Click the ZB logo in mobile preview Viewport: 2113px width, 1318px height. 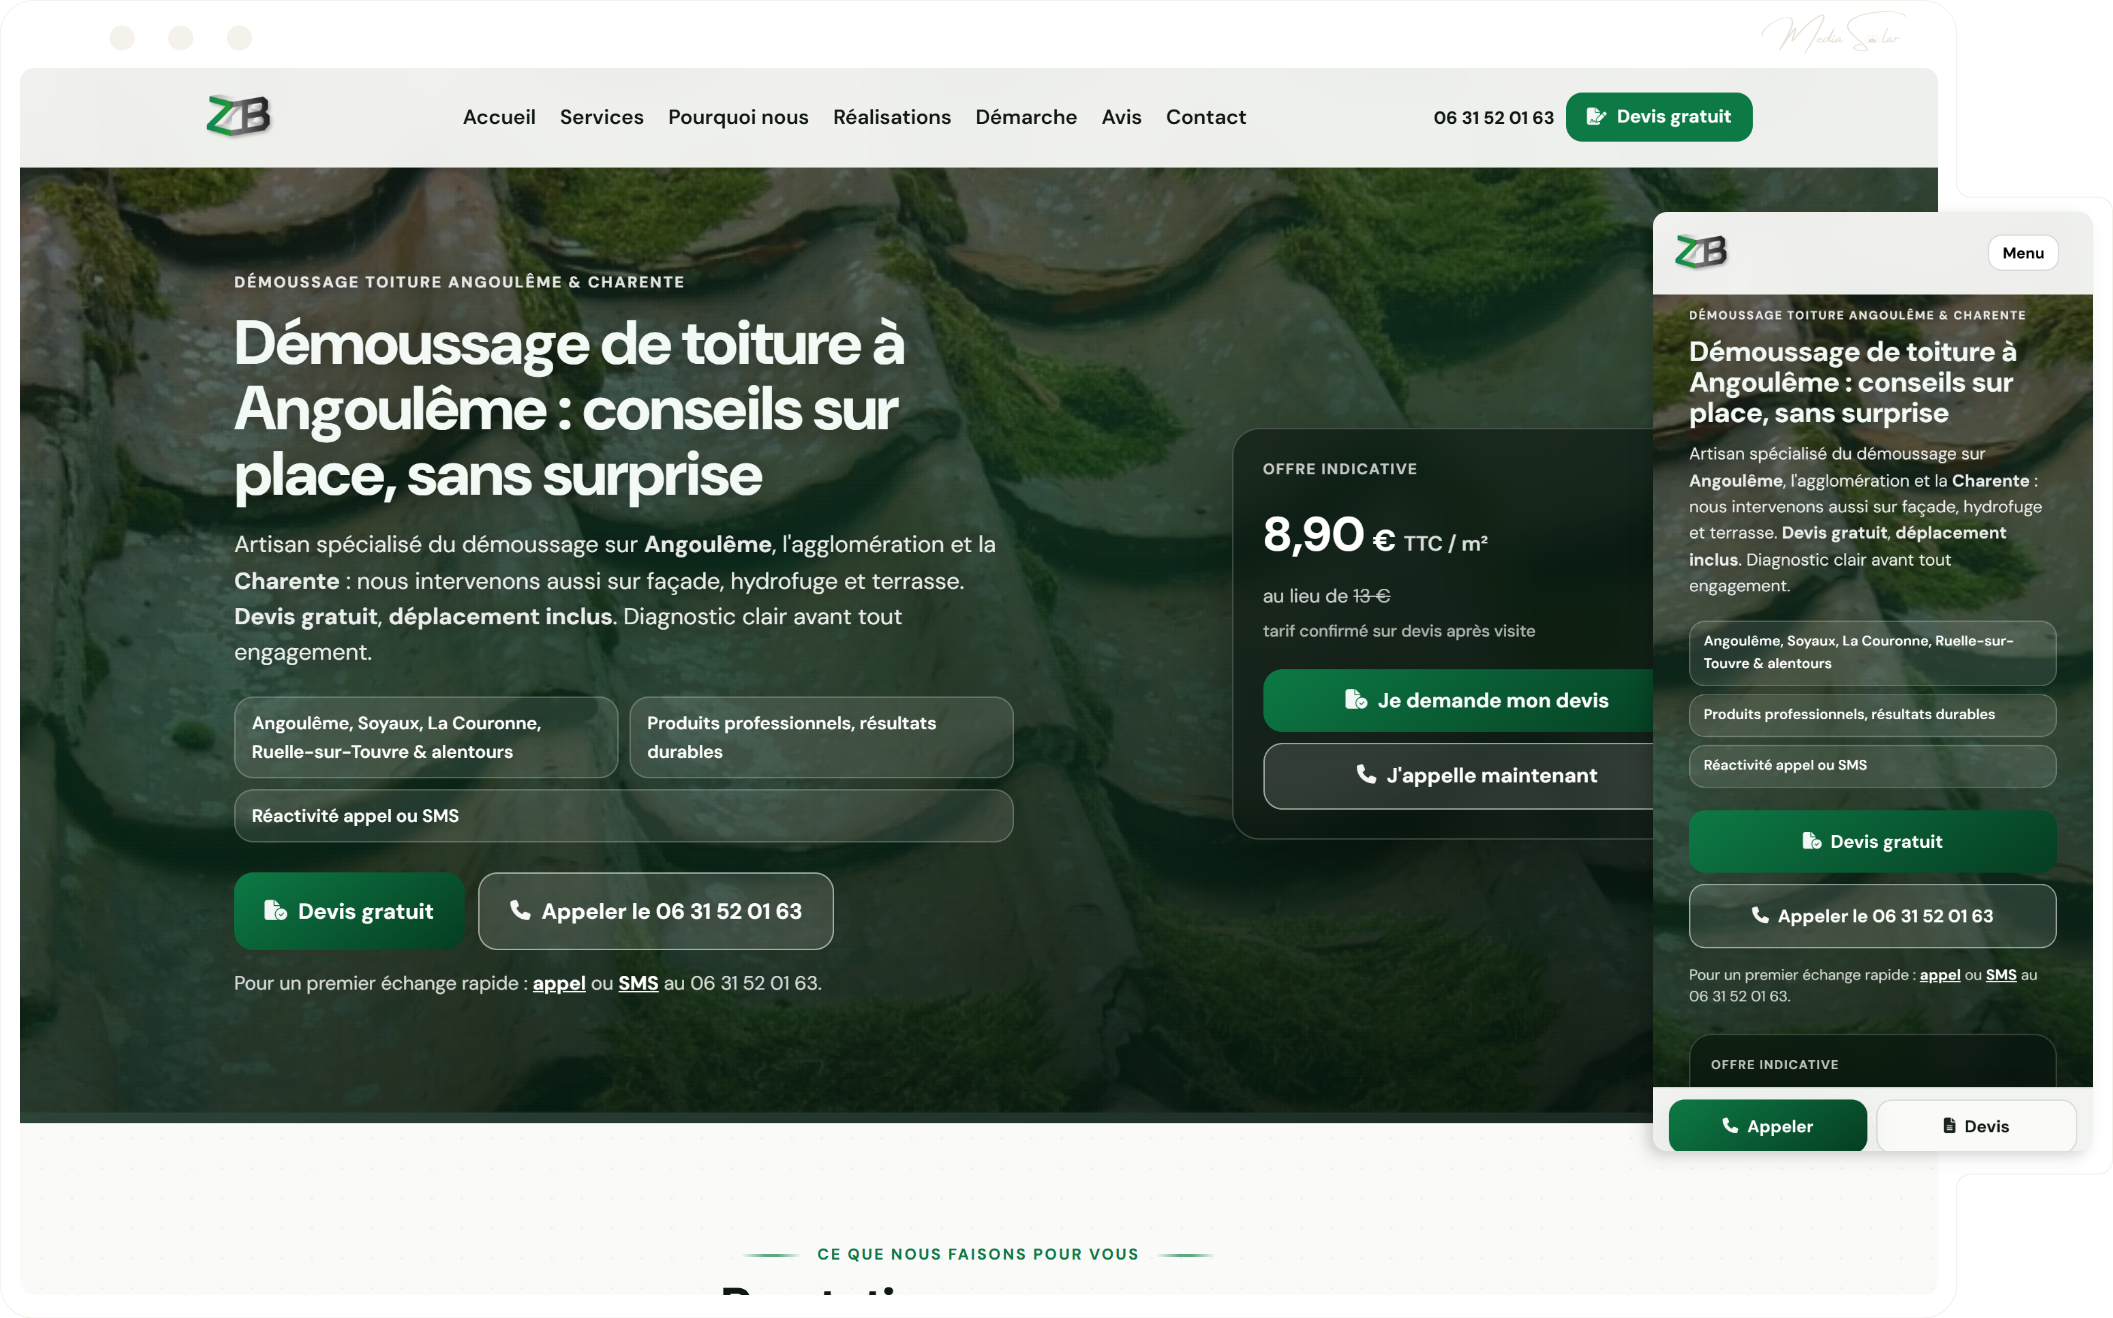(1701, 252)
